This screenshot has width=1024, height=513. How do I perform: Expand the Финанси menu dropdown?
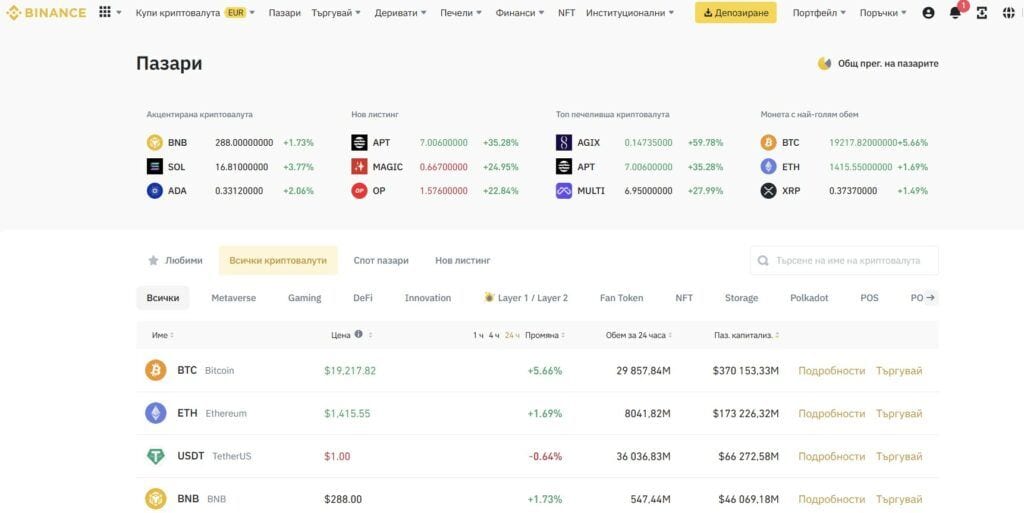click(519, 12)
